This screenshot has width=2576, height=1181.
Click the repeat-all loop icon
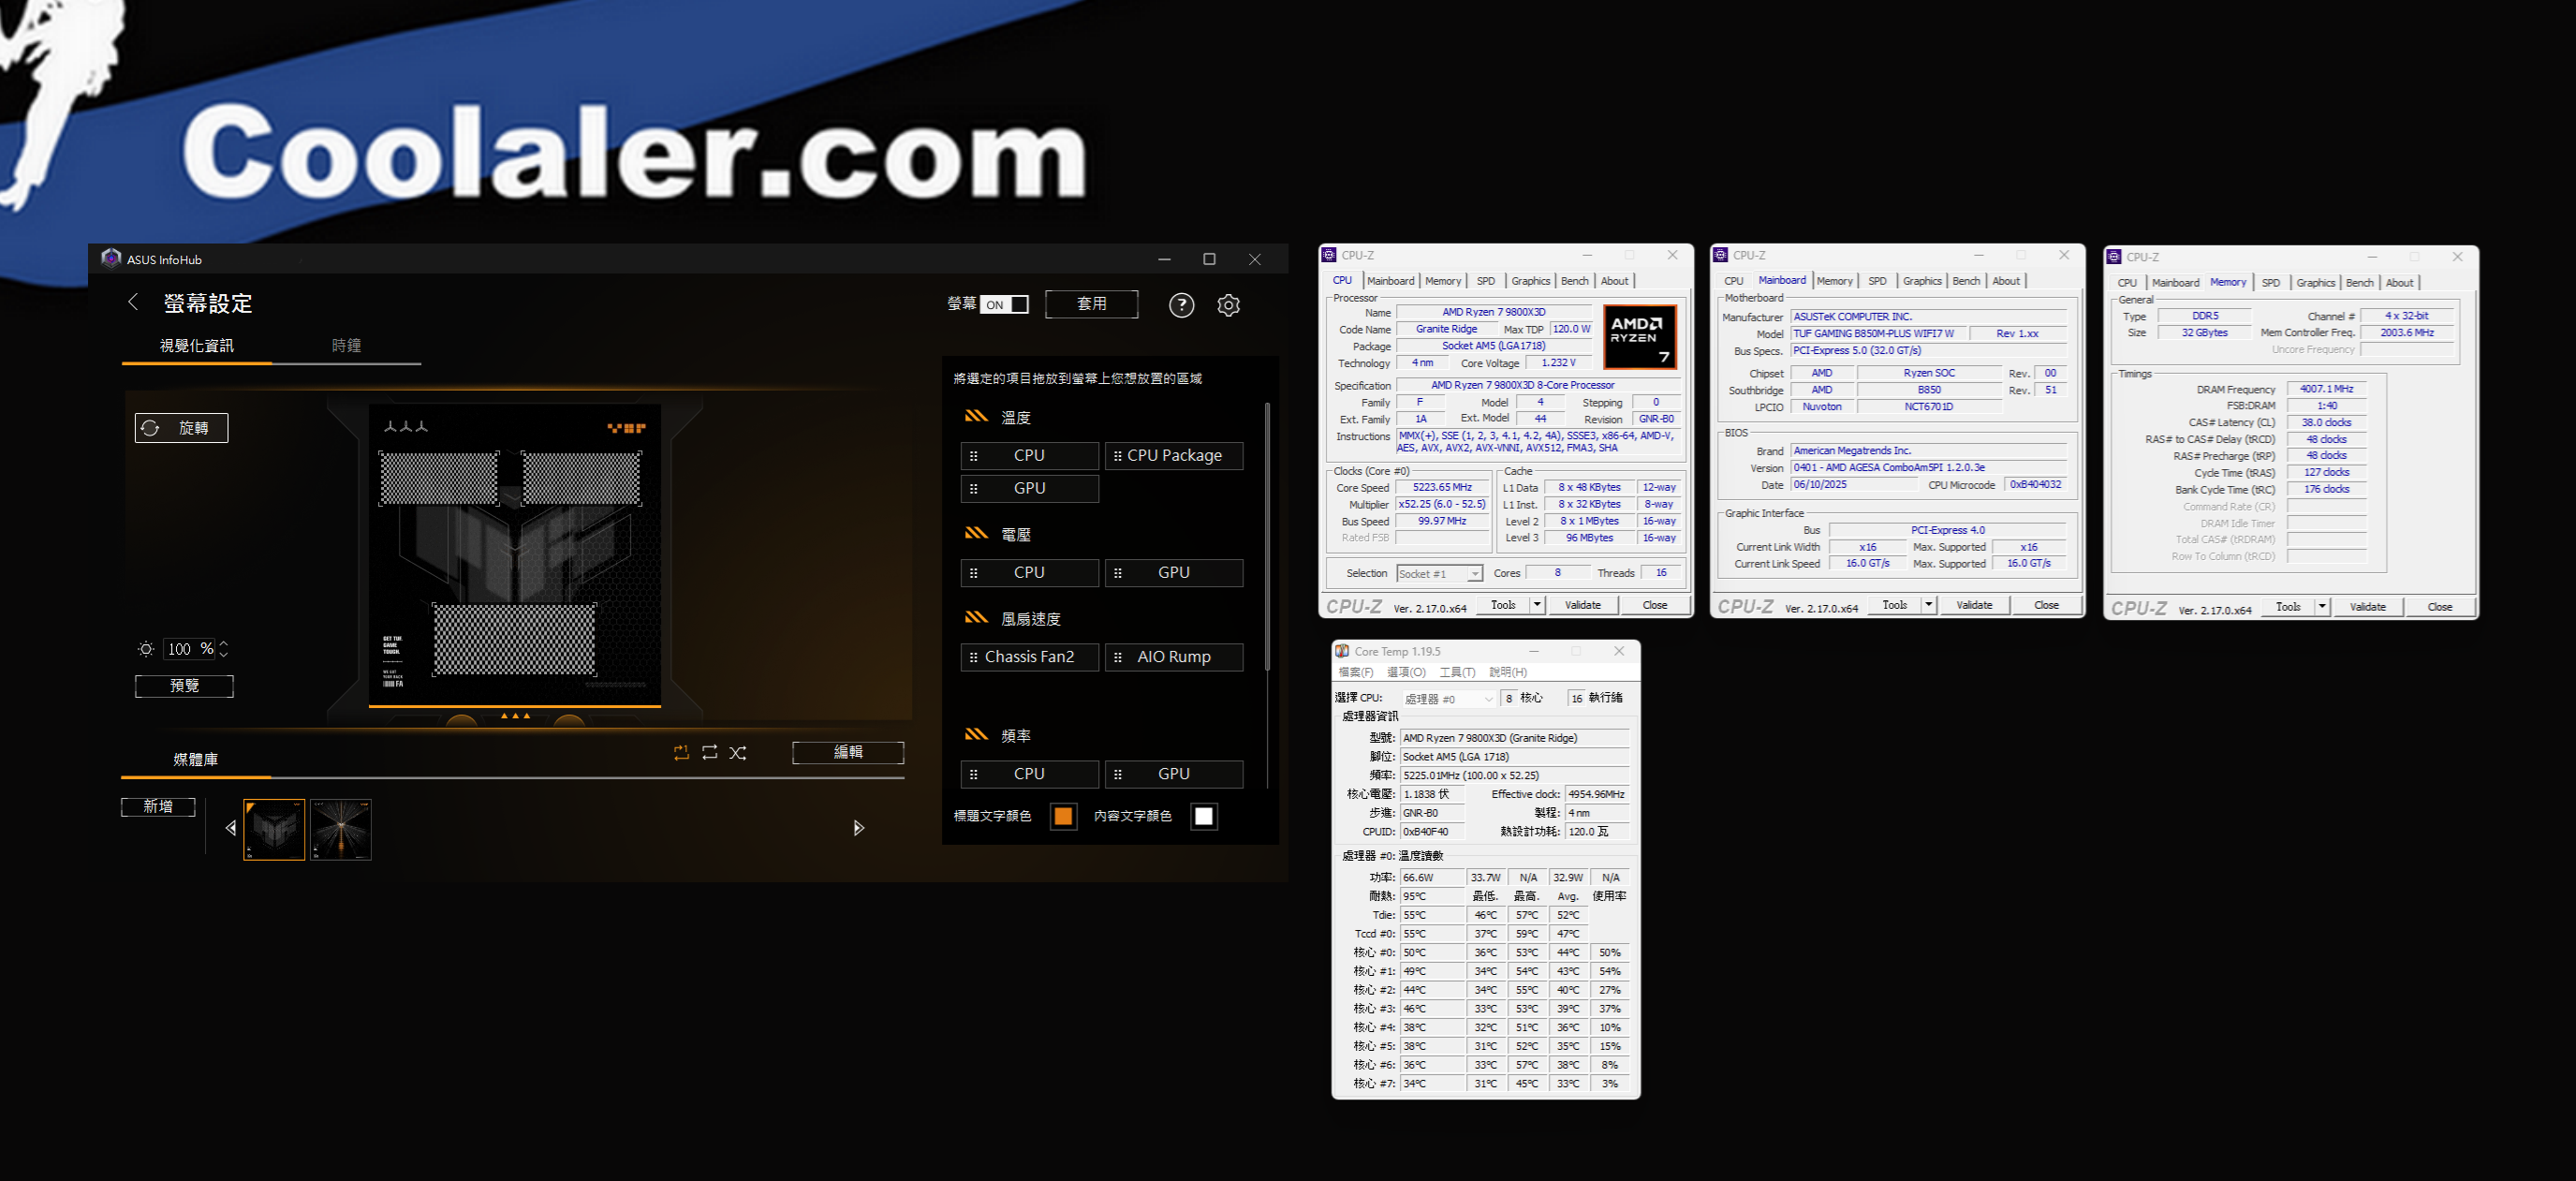(x=709, y=752)
